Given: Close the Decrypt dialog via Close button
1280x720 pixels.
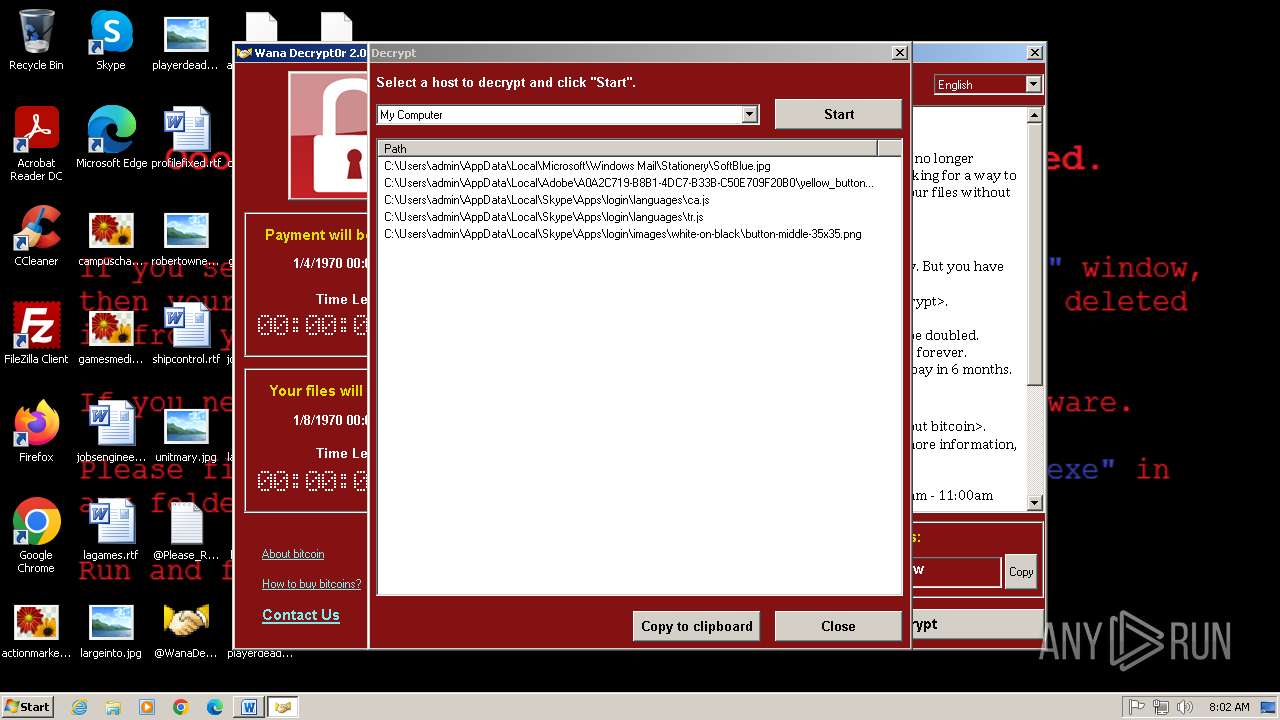Looking at the screenshot, I should 838,626.
